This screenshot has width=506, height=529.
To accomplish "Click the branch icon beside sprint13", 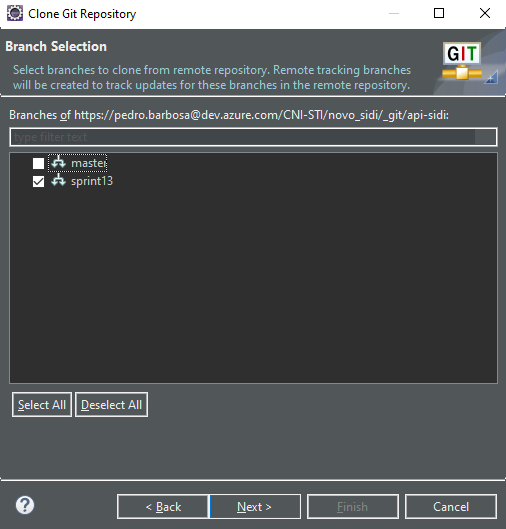I will [x=59, y=180].
